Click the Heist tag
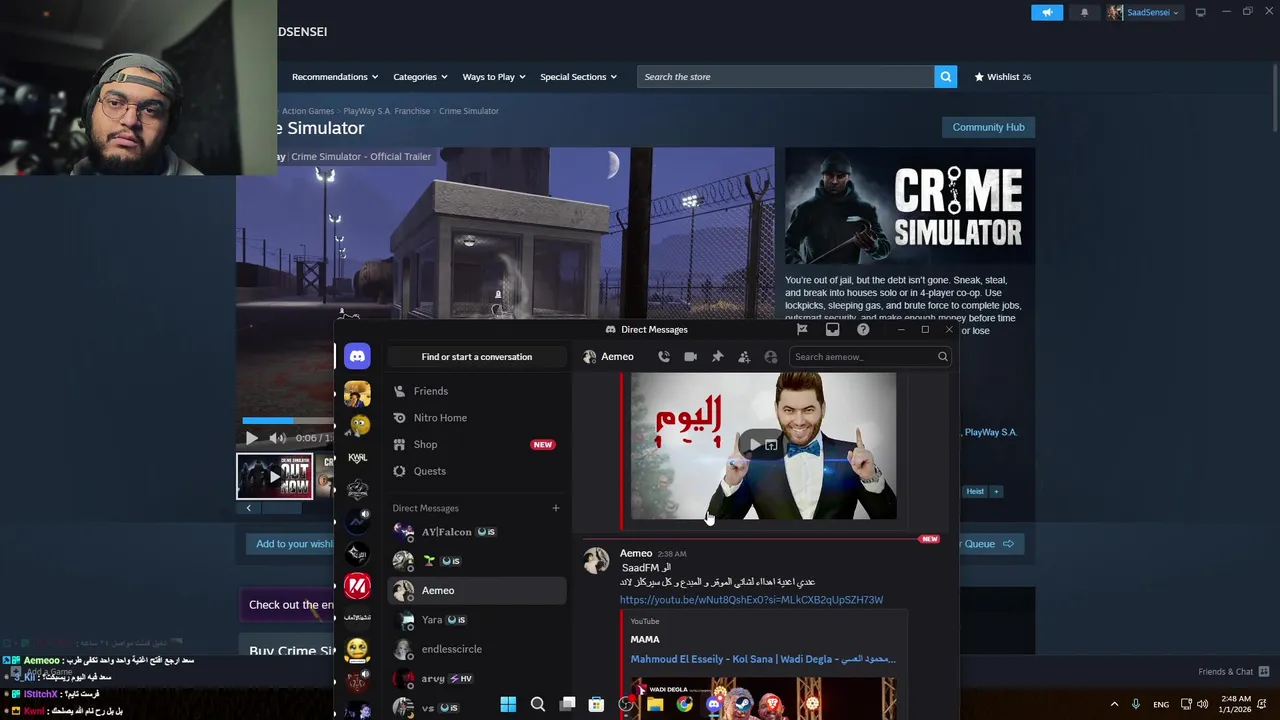This screenshot has height=720, width=1280. (975, 491)
